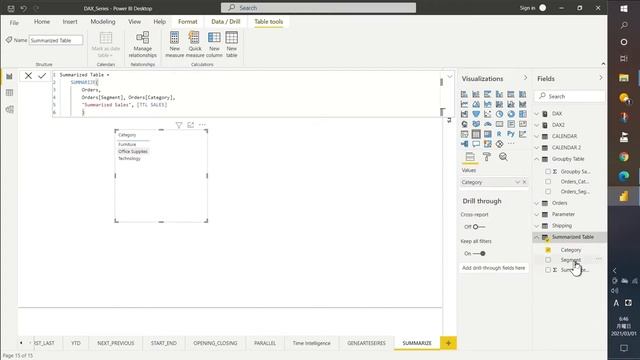Click New column in the ribbon
The height and width of the screenshot is (360, 640).
(214, 44)
